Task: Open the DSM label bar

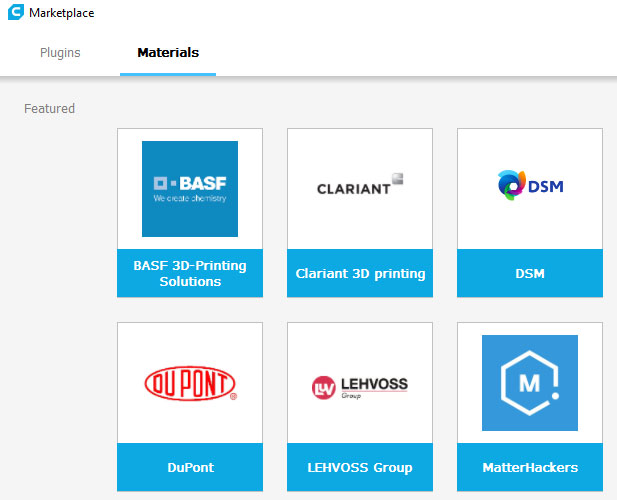Action: pos(530,273)
